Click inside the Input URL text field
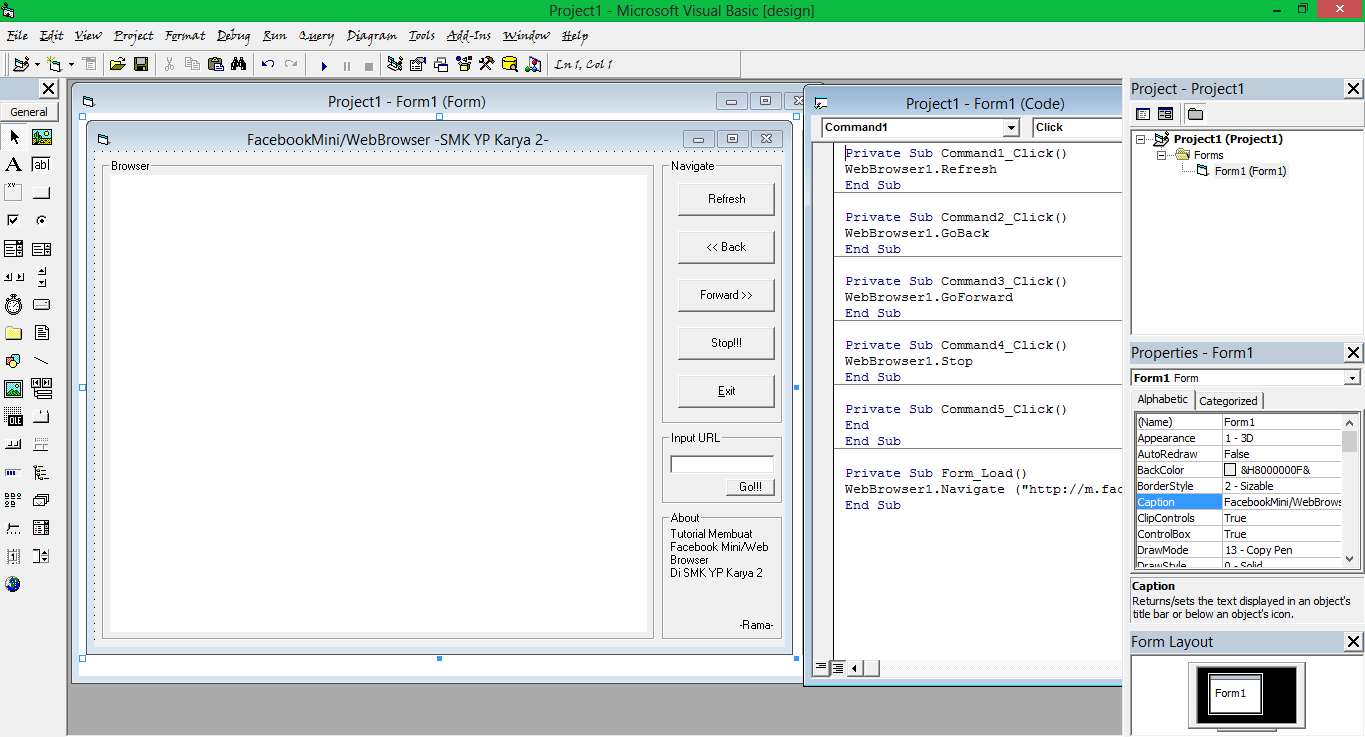Viewport: 1365px width, 737px height. [x=722, y=464]
